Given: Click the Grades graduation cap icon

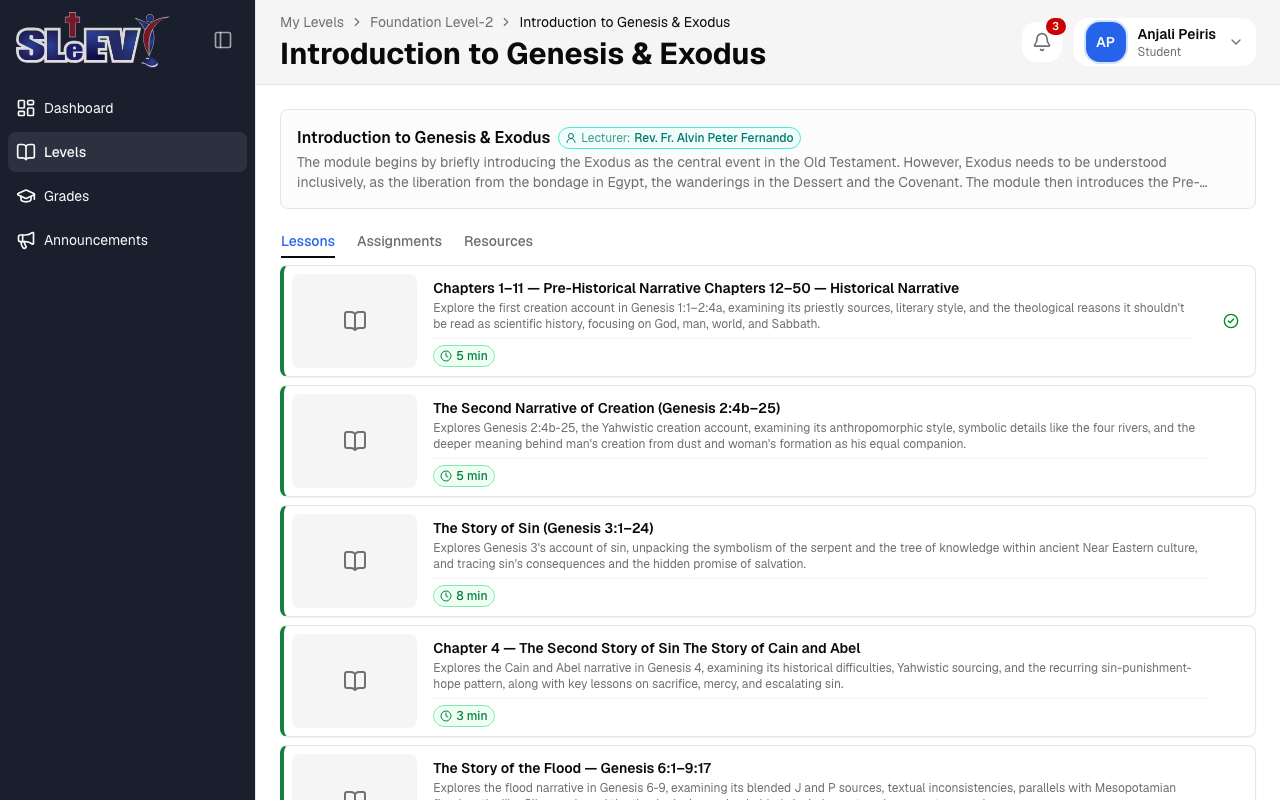Looking at the screenshot, I should (26, 196).
